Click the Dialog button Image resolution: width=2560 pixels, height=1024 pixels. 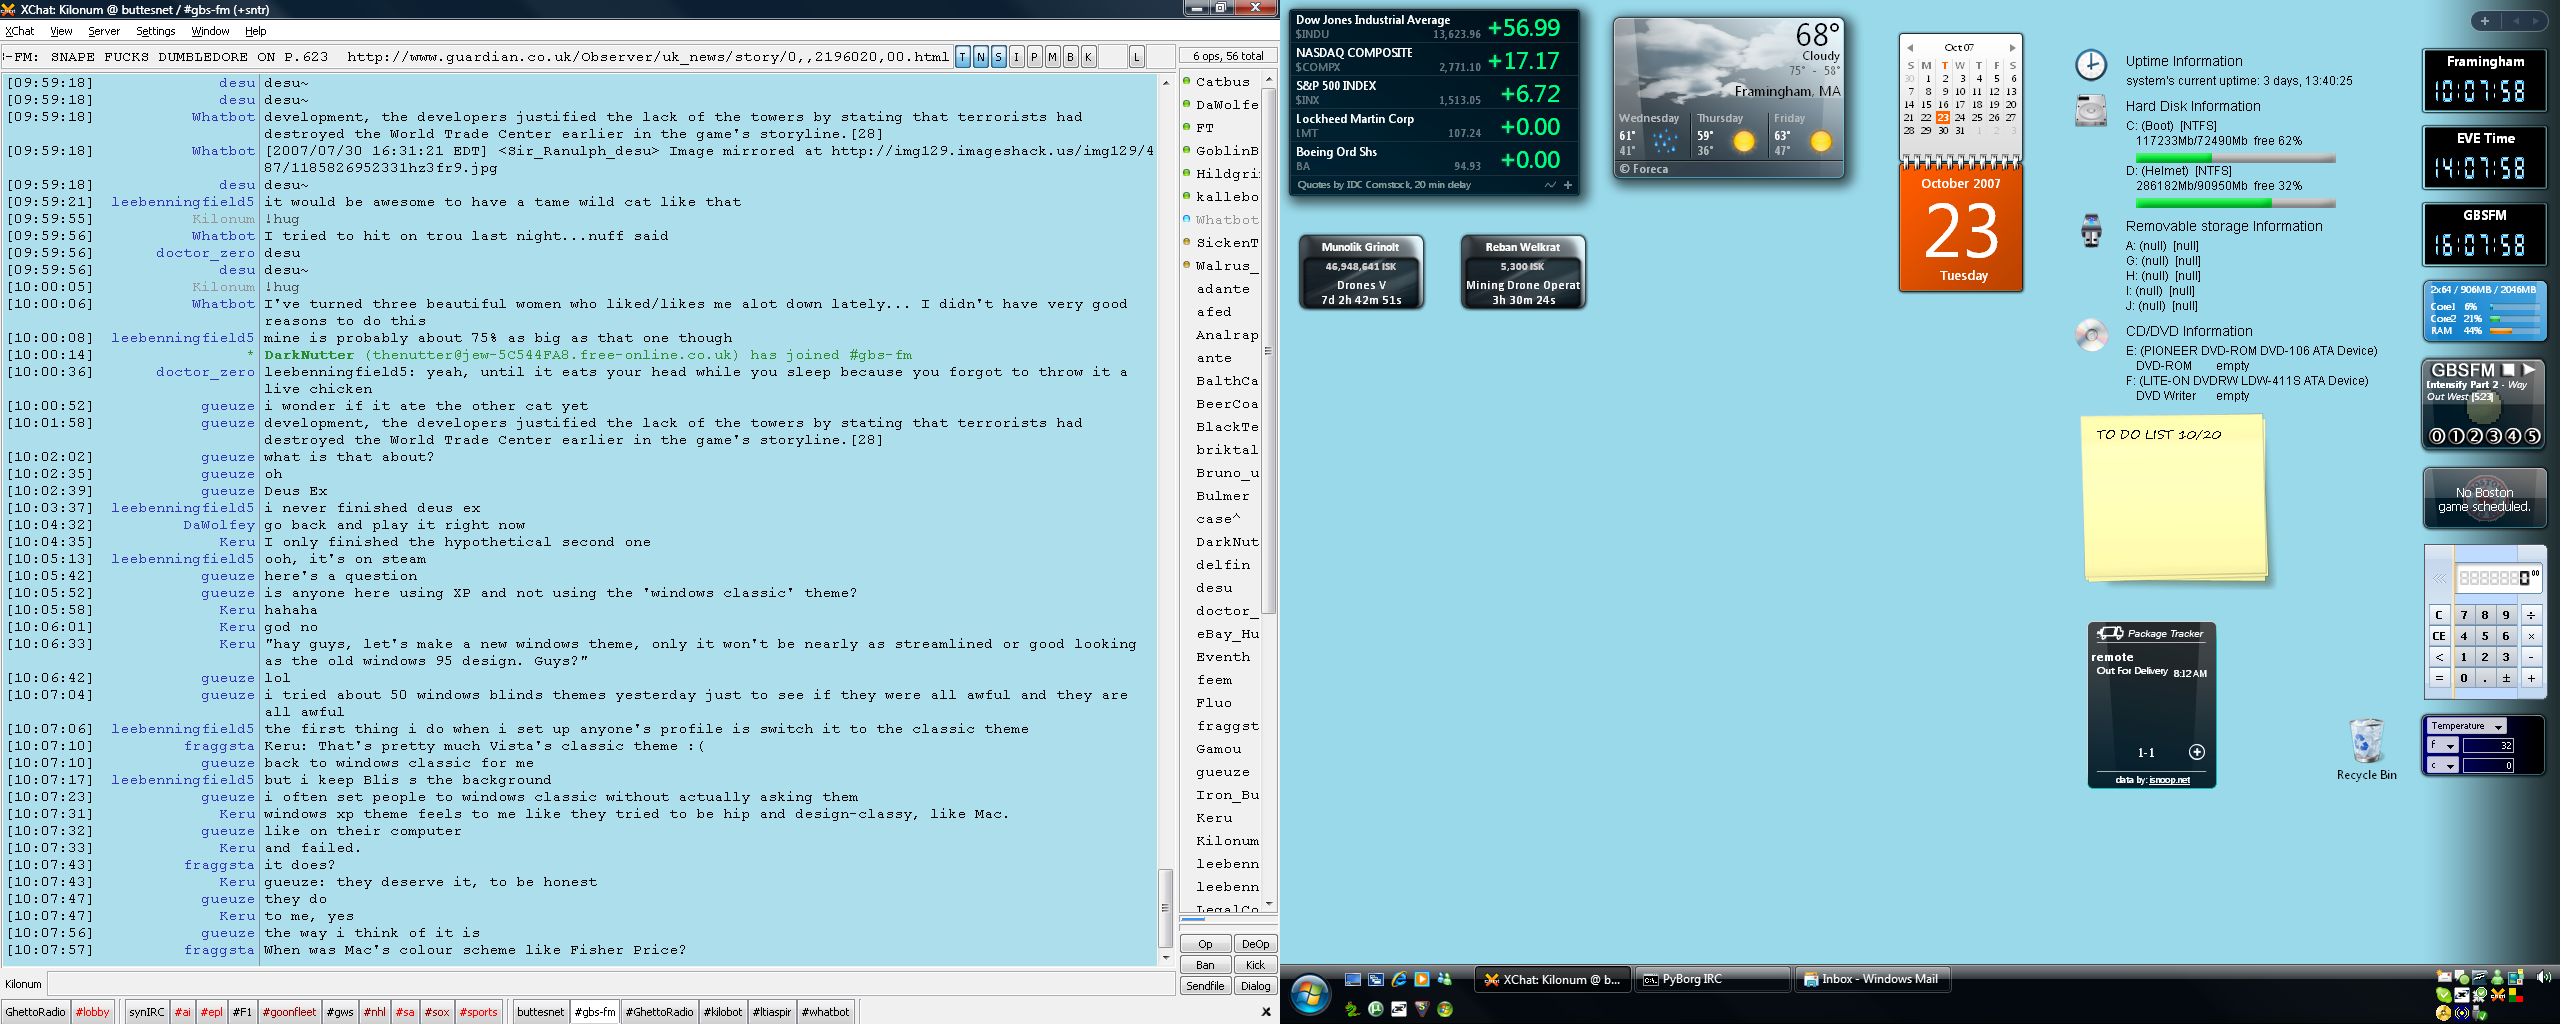[x=1255, y=986]
